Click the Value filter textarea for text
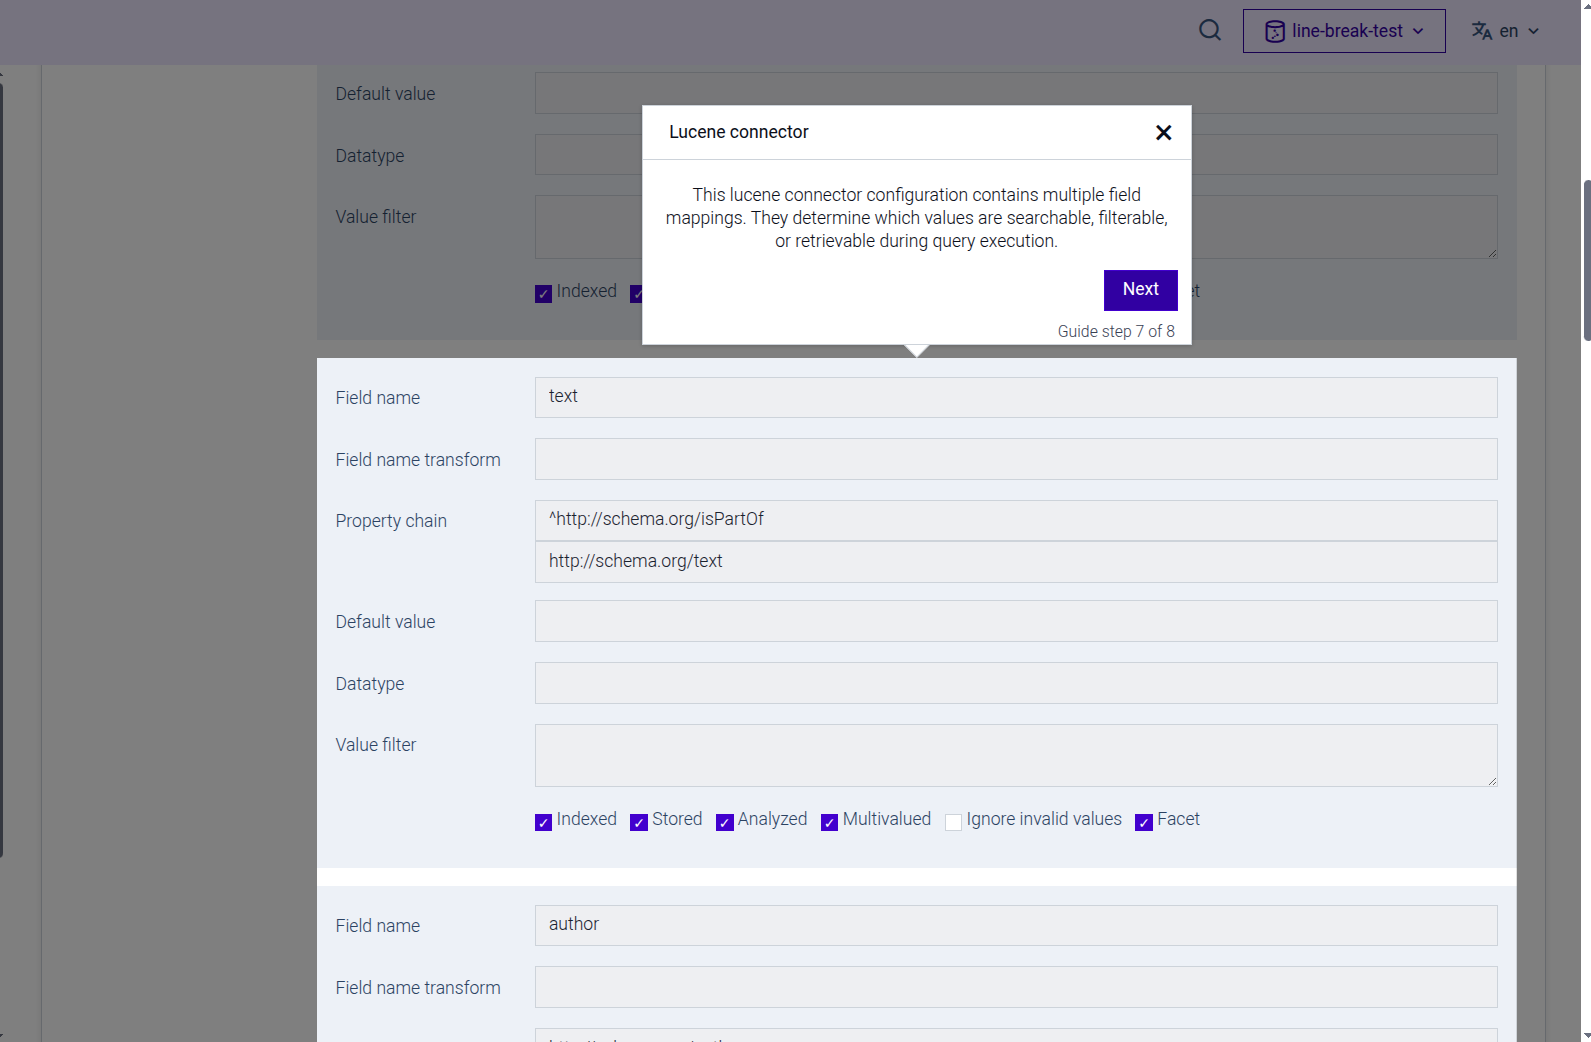 point(1015,755)
